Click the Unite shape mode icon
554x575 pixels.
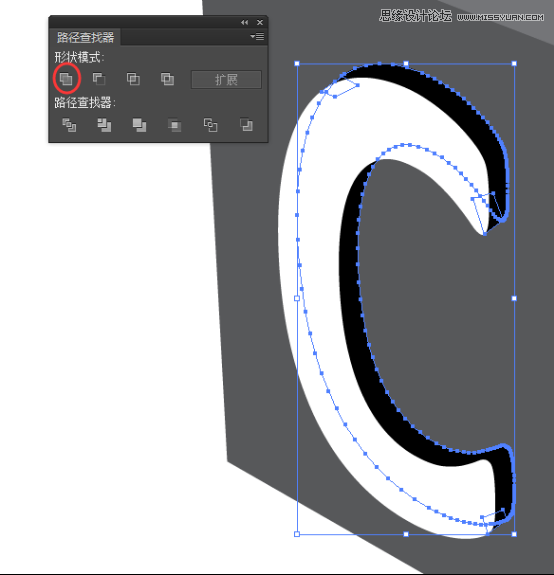(66, 78)
